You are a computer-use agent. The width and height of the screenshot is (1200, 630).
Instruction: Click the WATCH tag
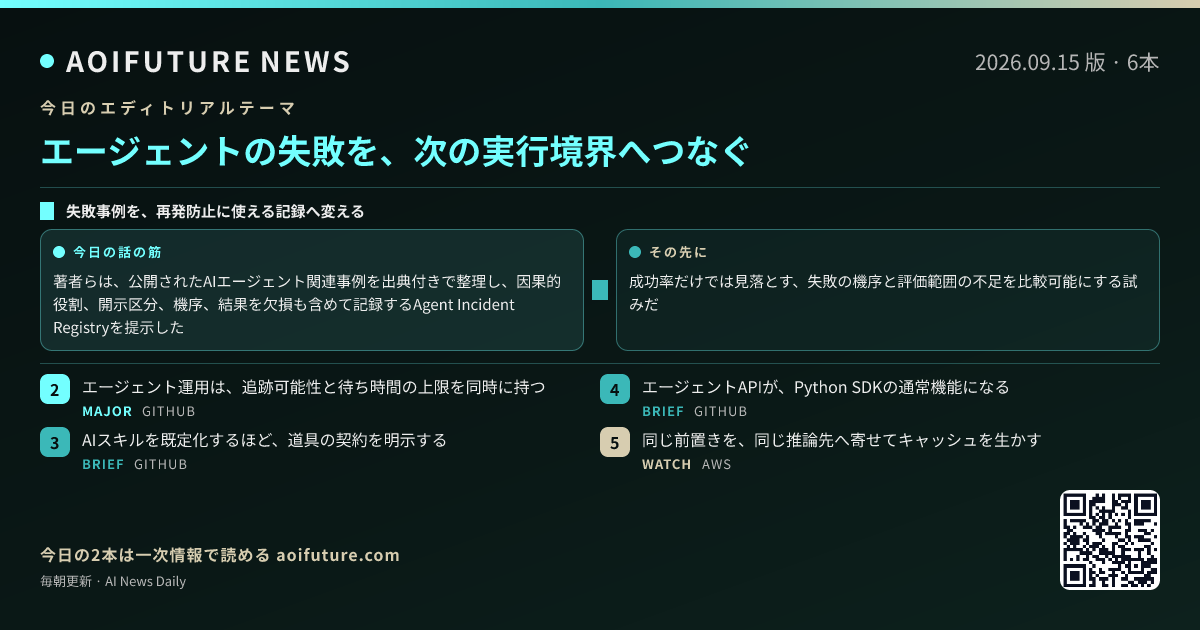667,464
